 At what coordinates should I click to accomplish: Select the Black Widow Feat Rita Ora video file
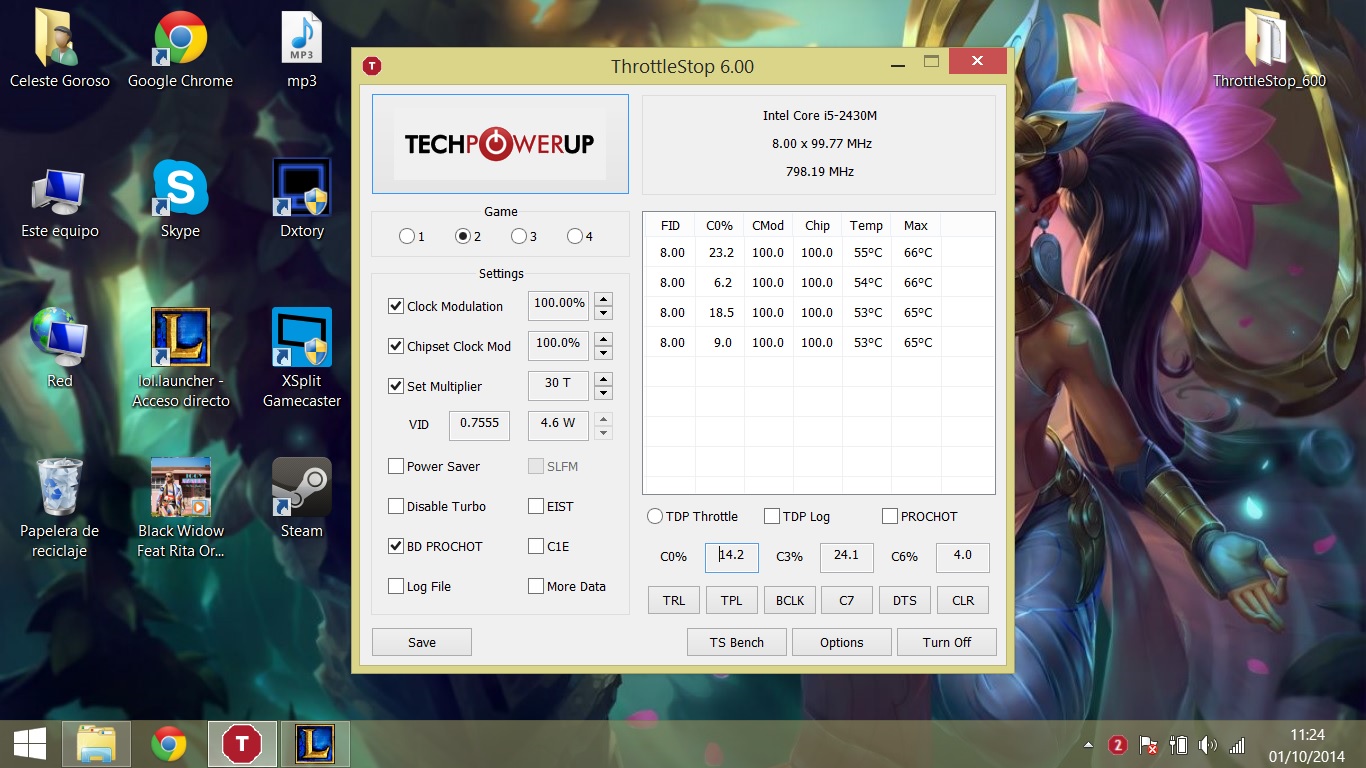click(180, 508)
